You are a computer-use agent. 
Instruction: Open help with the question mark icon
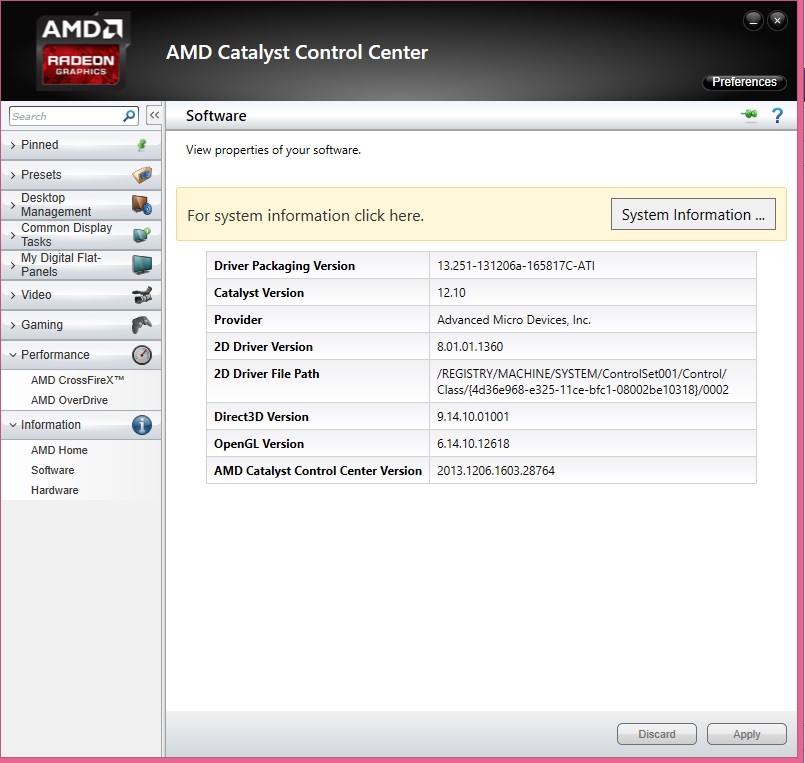point(777,116)
